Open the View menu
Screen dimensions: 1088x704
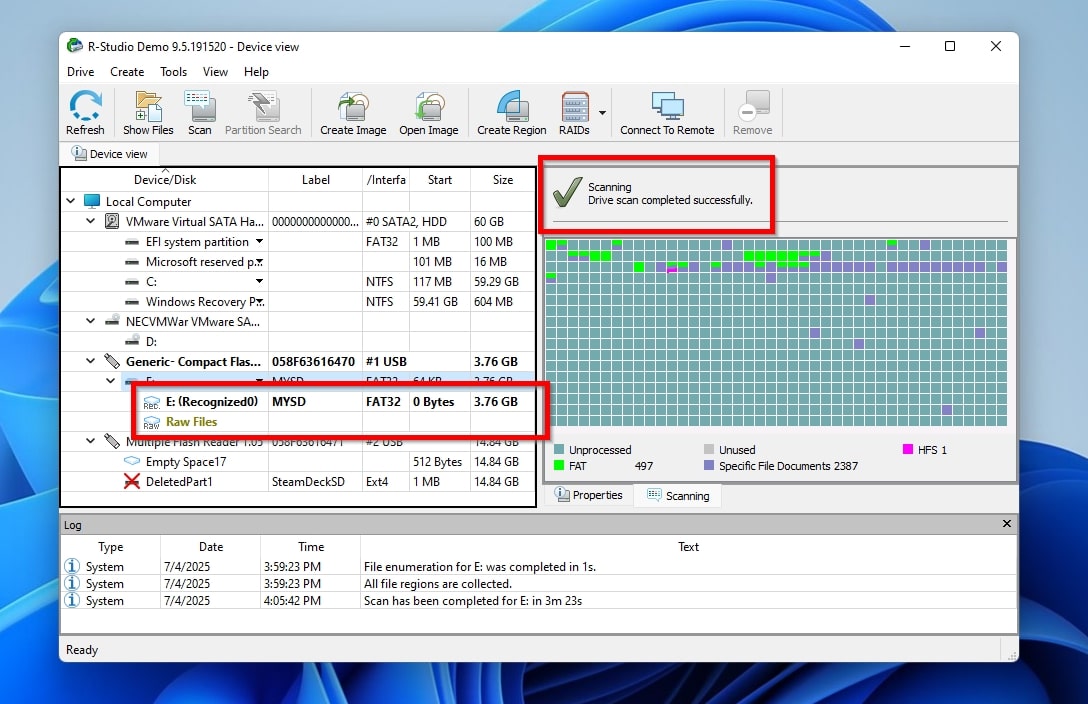click(215, 71)
